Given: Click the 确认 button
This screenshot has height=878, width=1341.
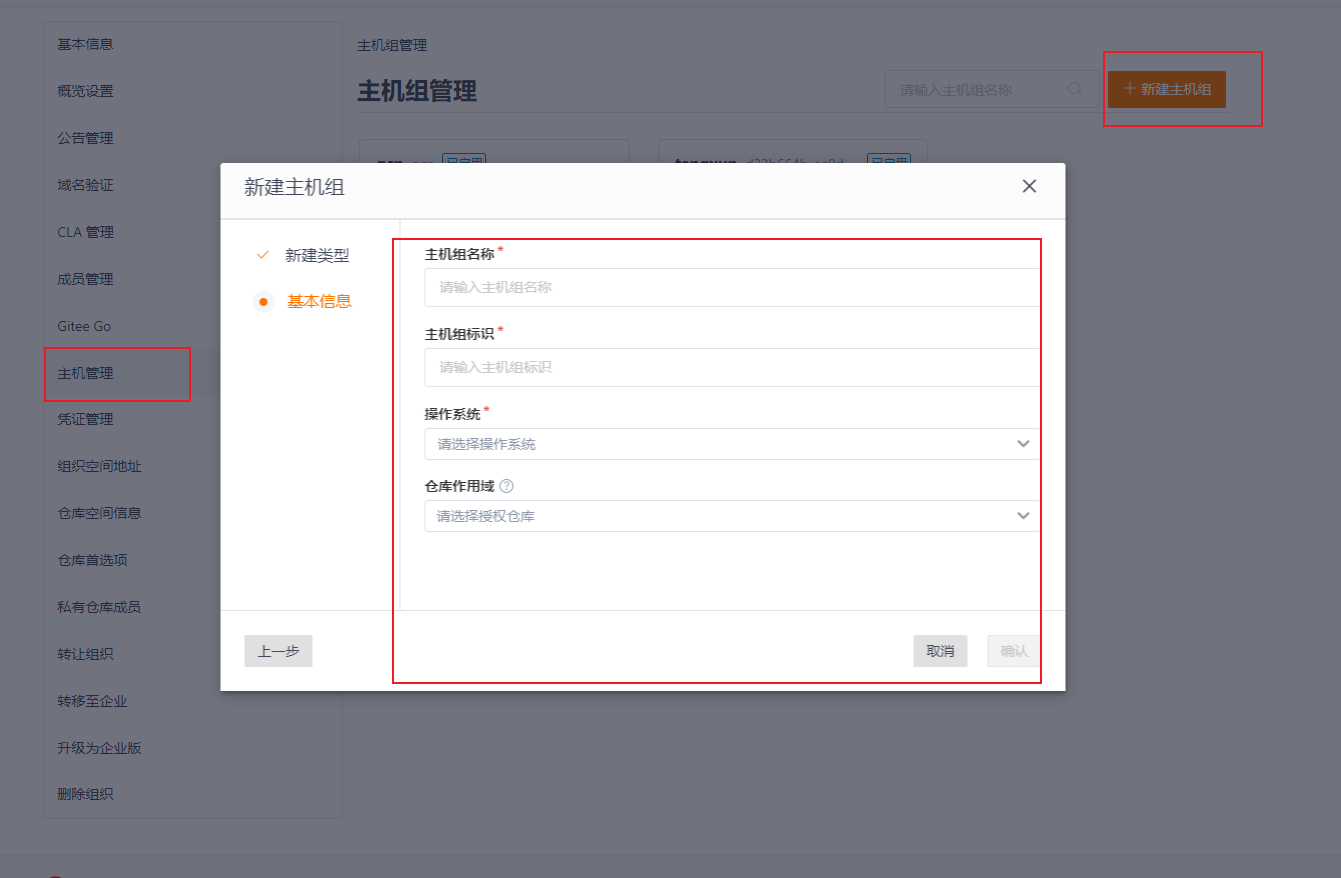Looking at the screenshot, I should click(1014, 651).
